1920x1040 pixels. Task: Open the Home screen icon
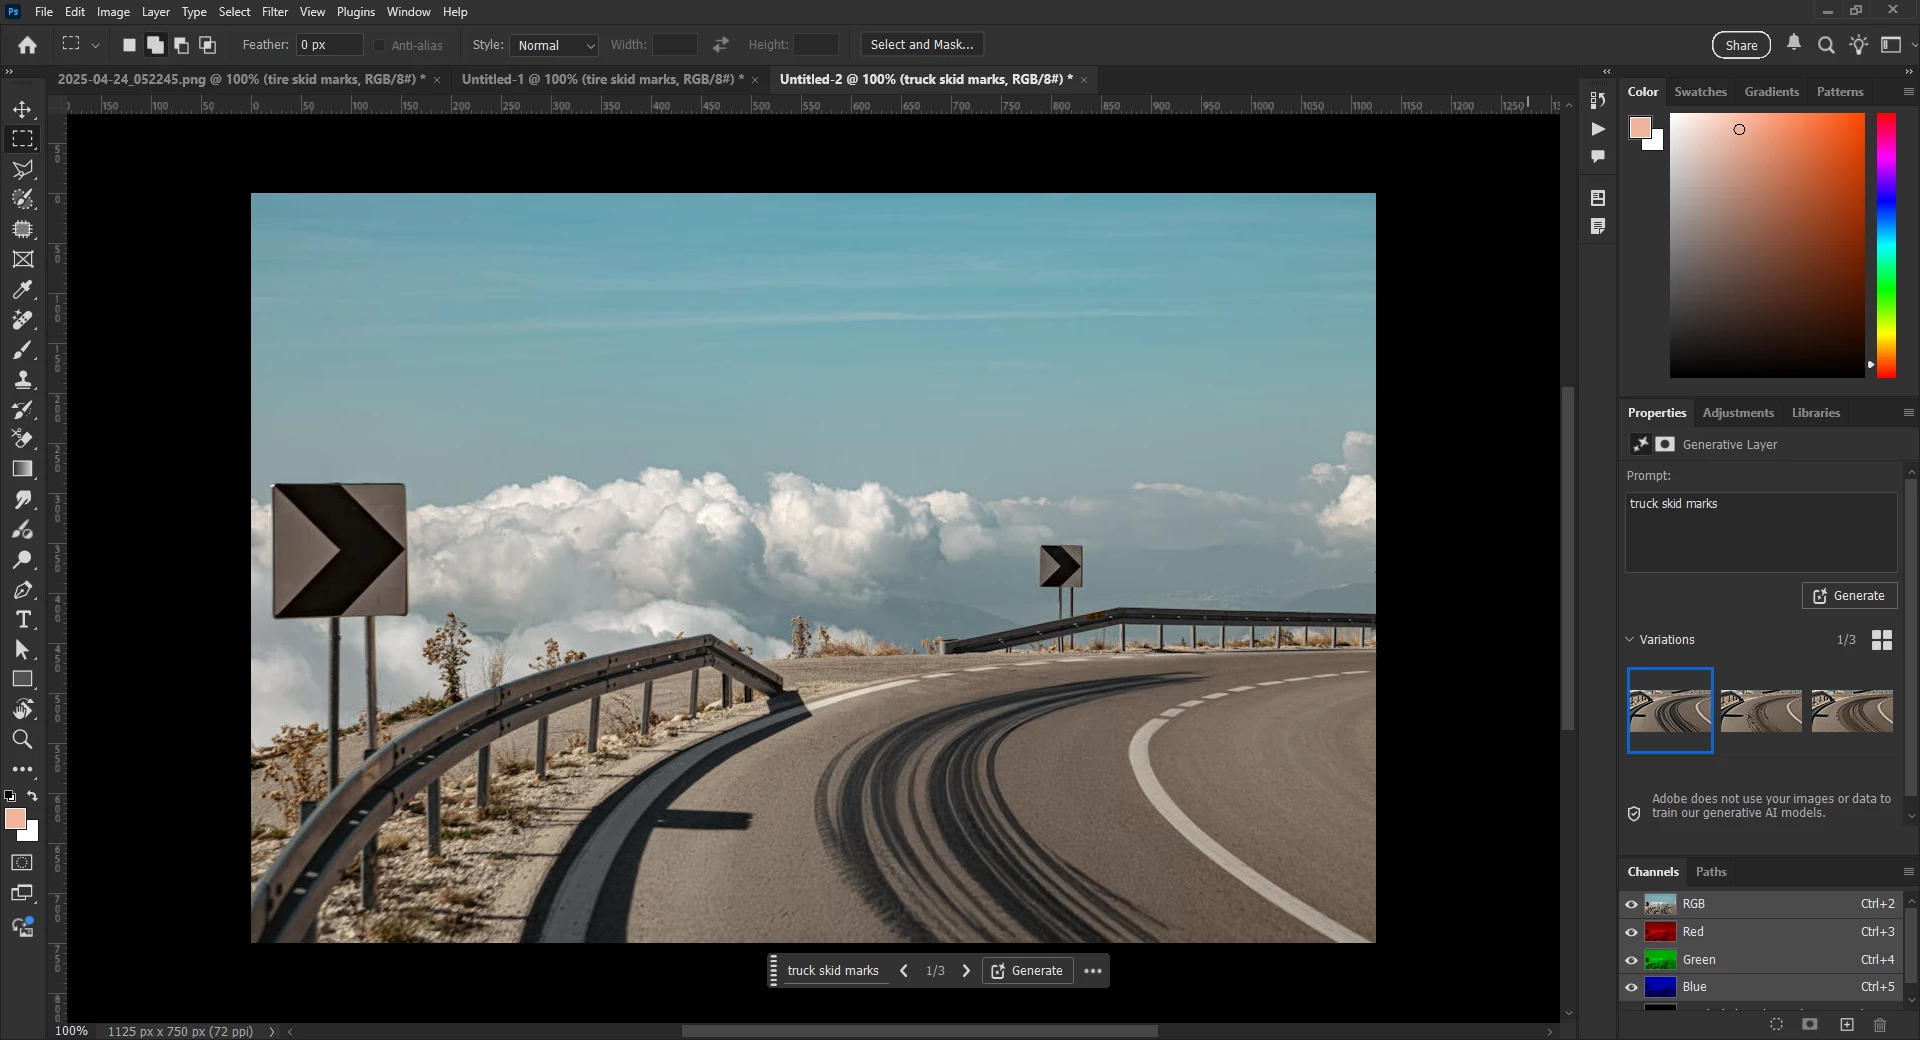[28, 45]
